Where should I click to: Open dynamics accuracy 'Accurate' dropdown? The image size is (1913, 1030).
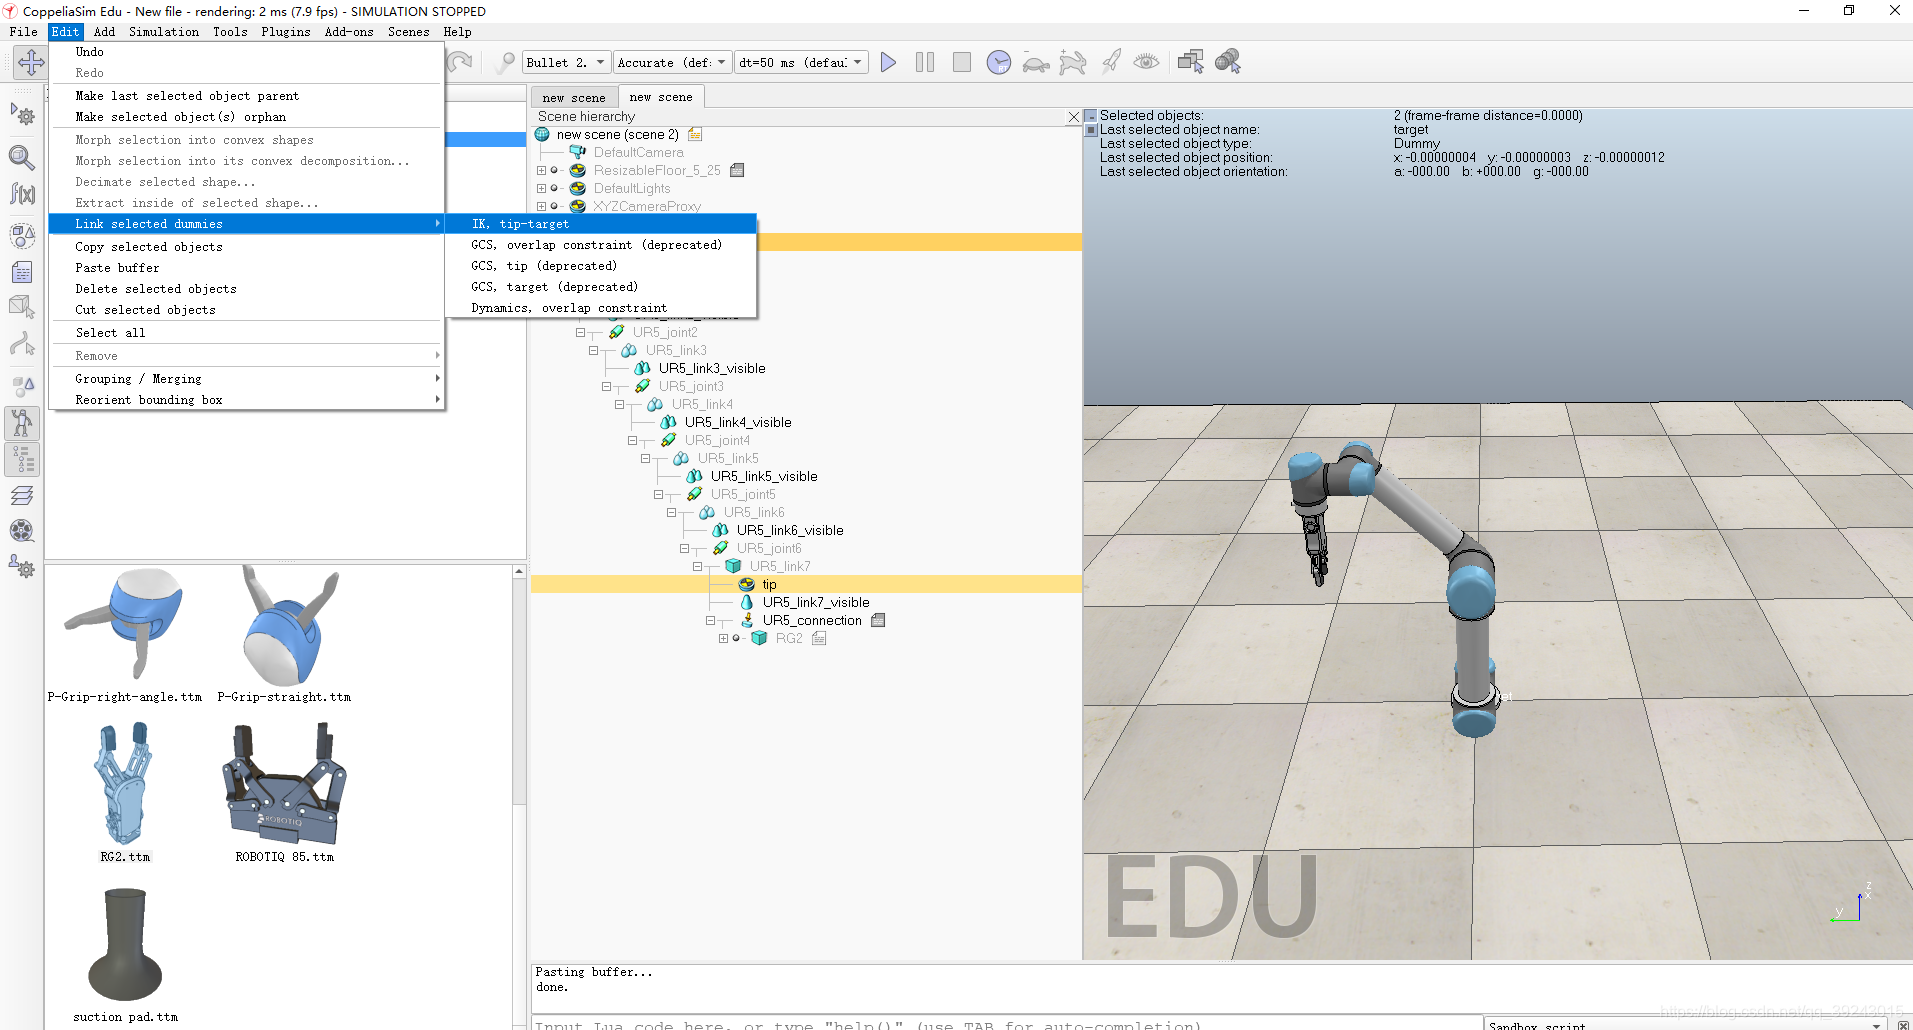point(672,62)
